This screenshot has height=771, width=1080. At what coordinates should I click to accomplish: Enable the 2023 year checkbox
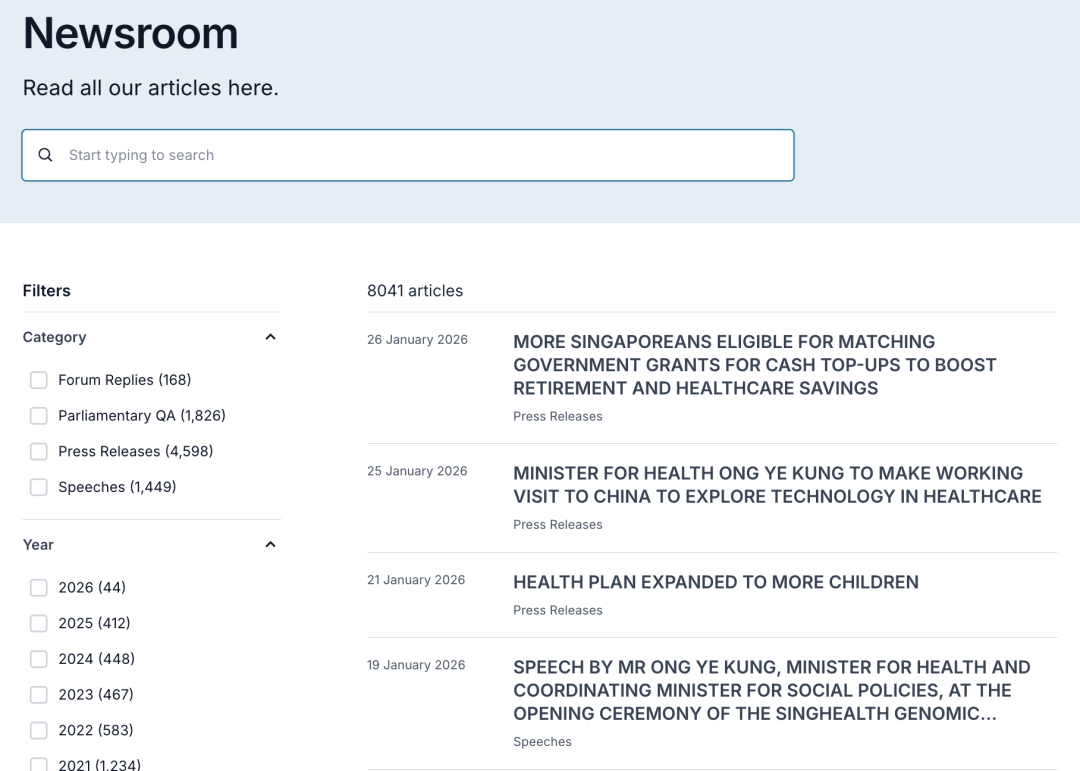[39, 695]
